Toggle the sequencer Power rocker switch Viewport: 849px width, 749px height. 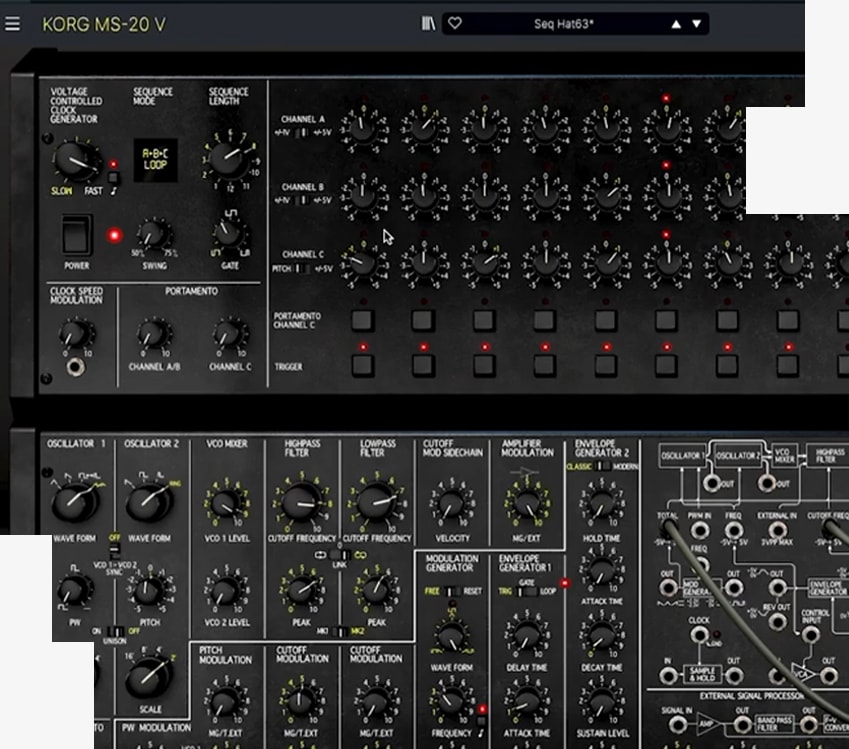(x=77, y=235)
